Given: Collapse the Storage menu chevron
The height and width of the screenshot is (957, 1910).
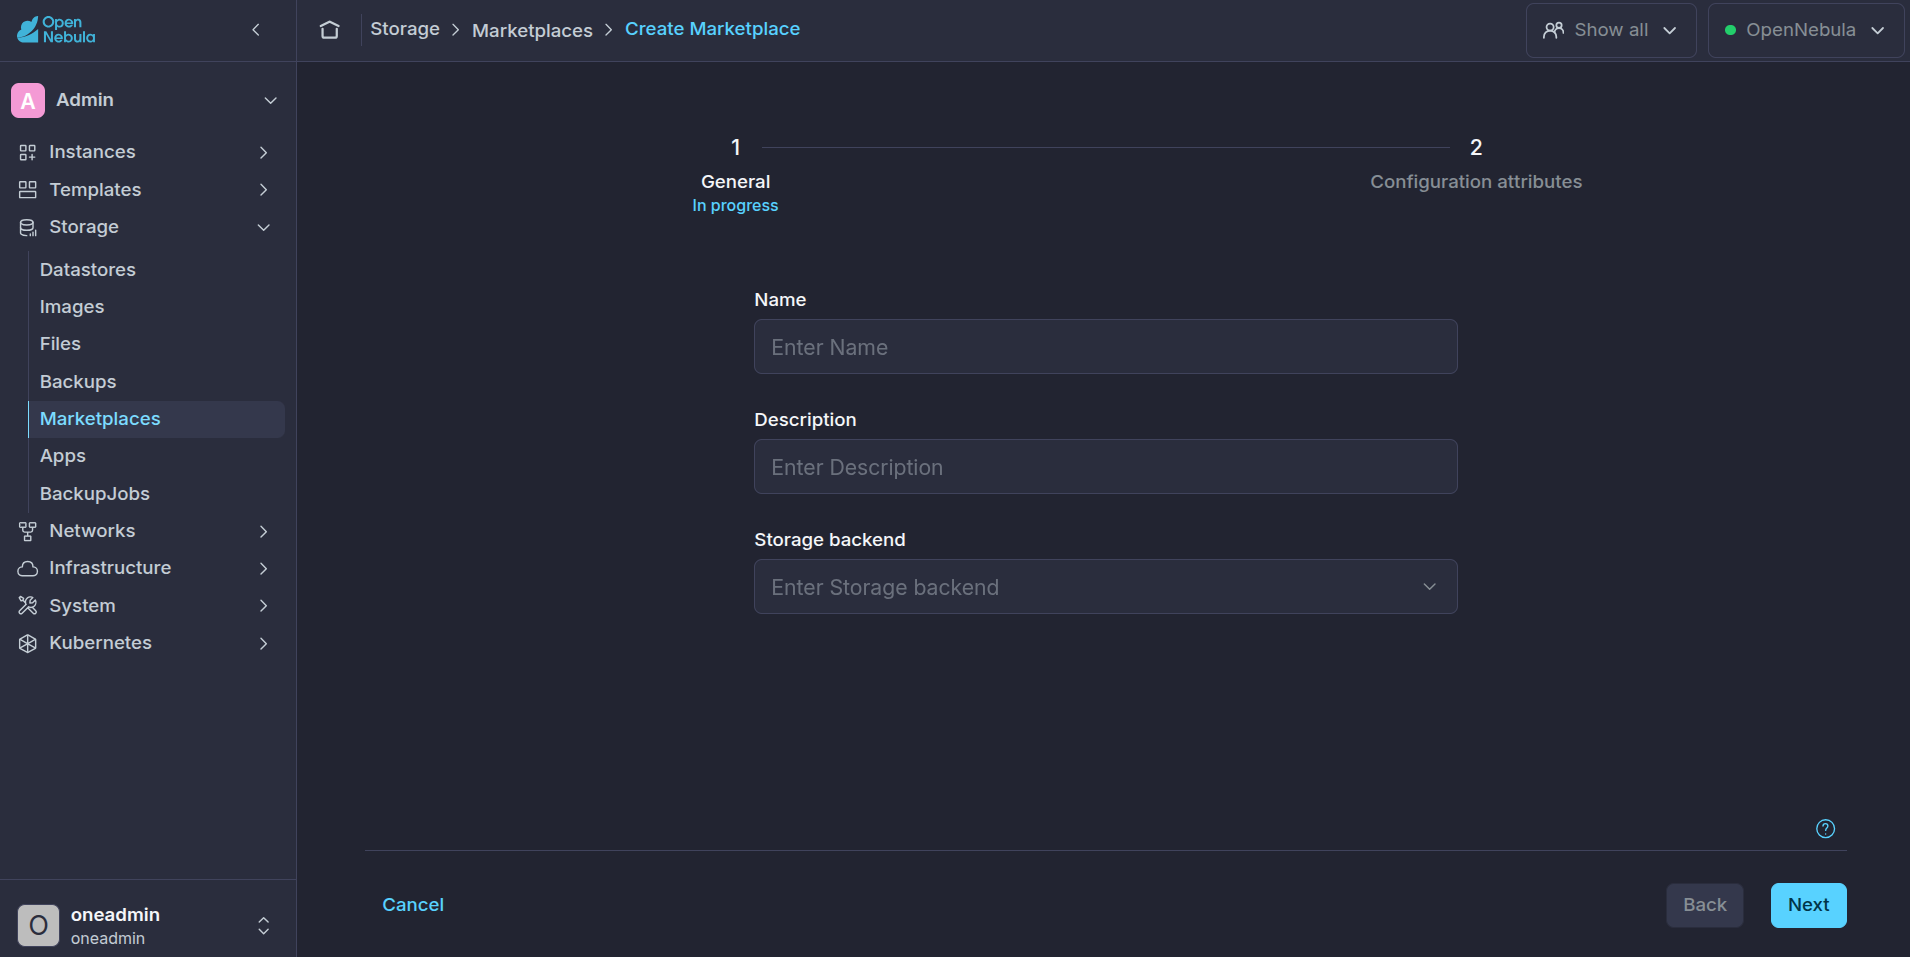Looking at the screenshot, I should 264,227.
